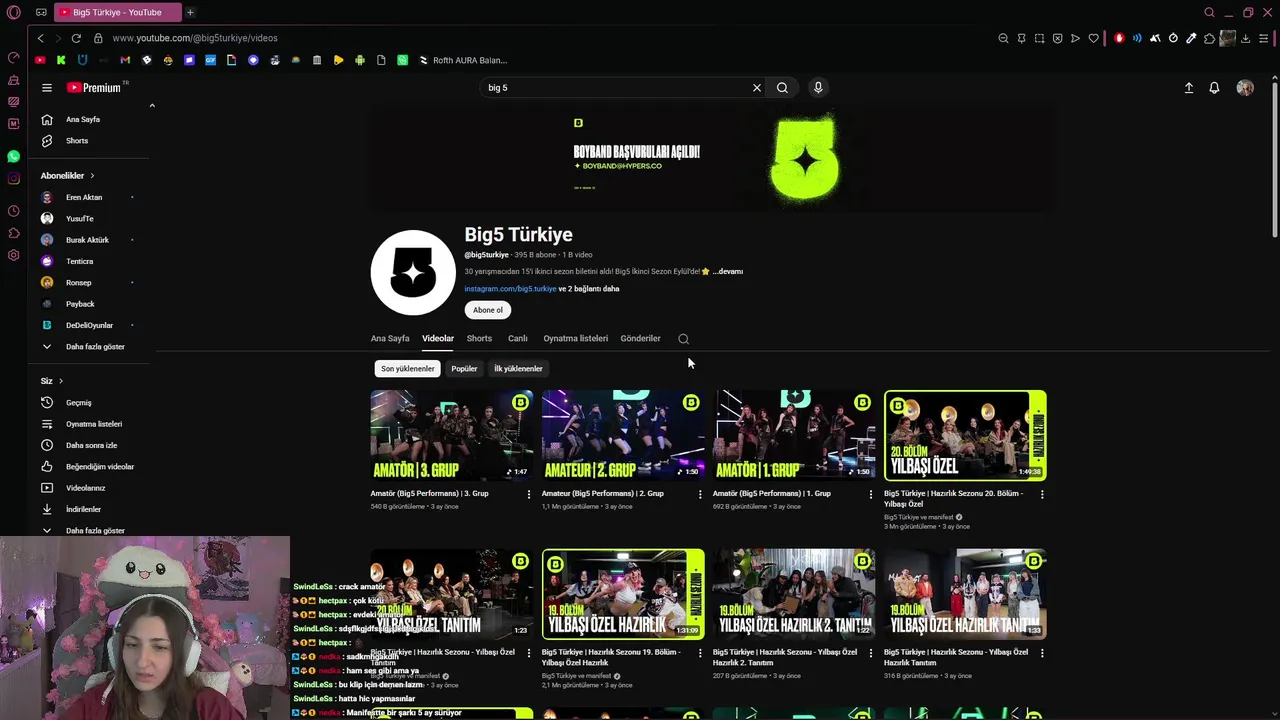Open the YouTube account avatar menu
The width and height of the screenshot is (1280, 720).
click(x=1245, y=88)
